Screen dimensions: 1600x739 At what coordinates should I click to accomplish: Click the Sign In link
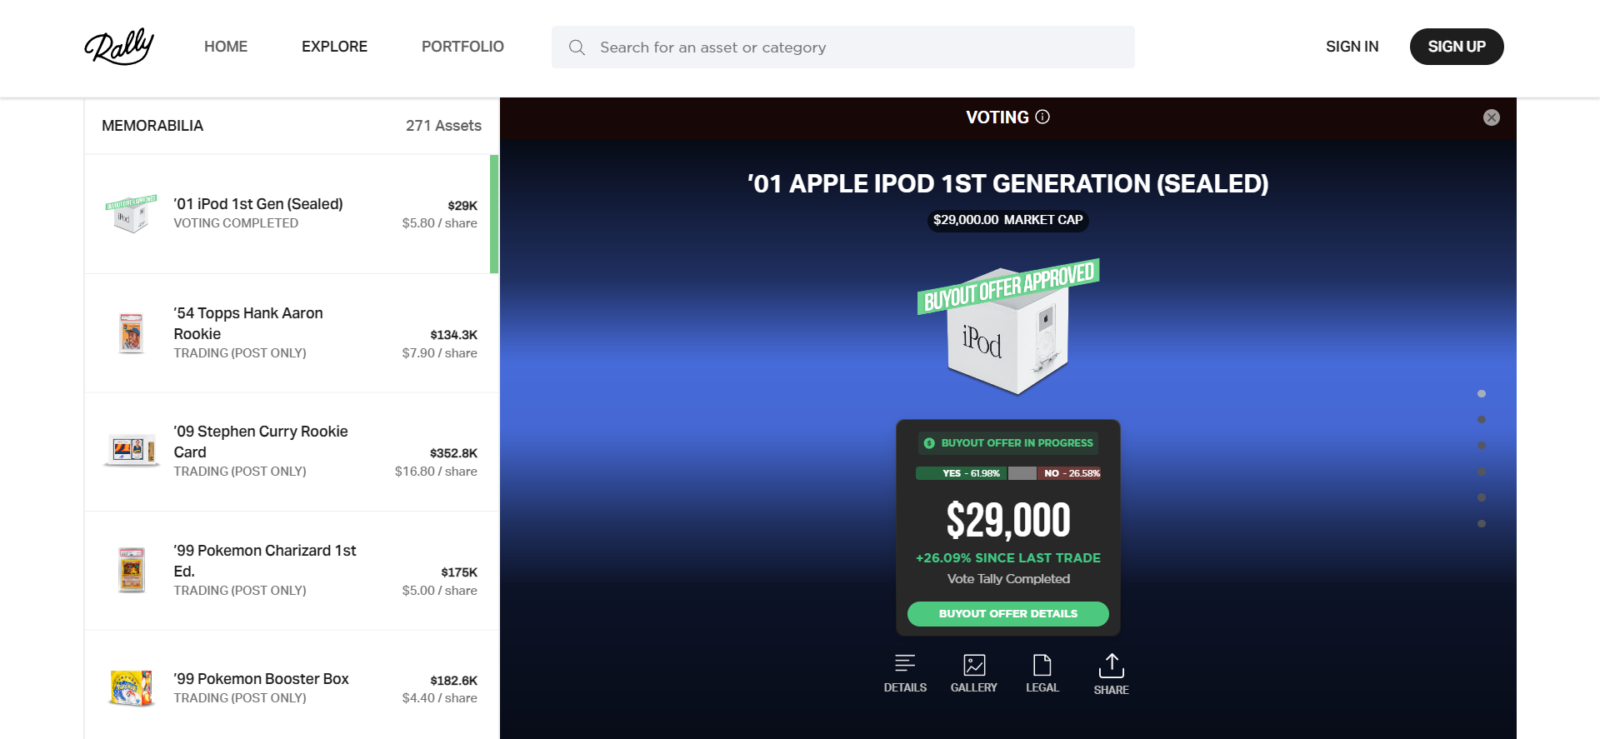(x=1352, y=46)
